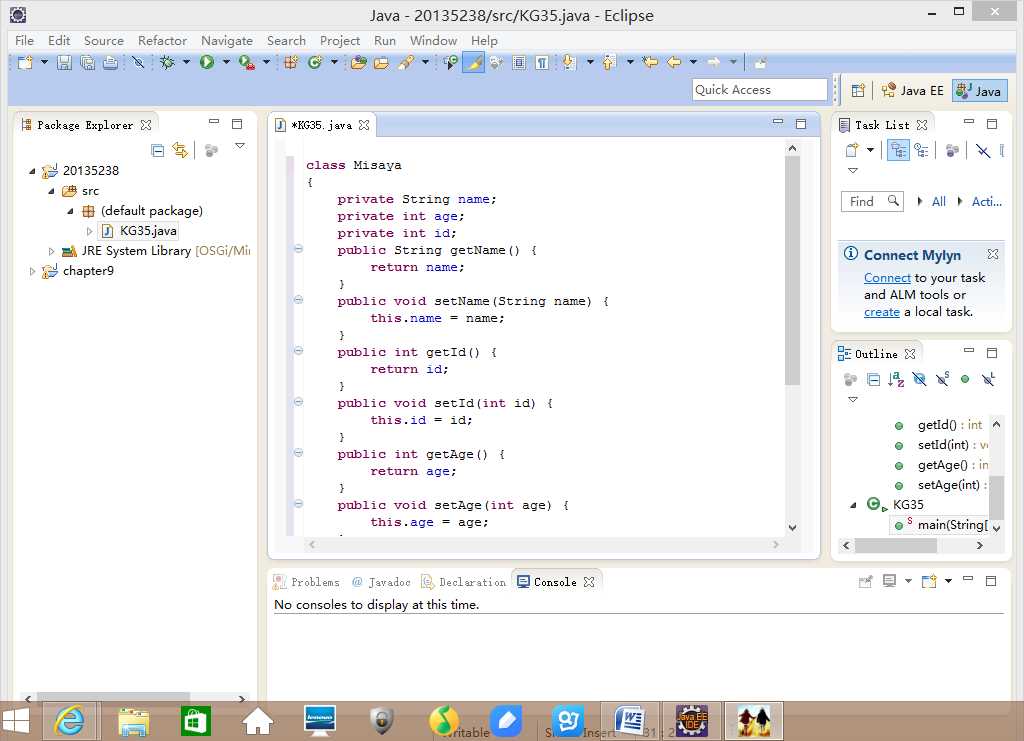
Task: Click the Windows Start button
Action: 16,721
